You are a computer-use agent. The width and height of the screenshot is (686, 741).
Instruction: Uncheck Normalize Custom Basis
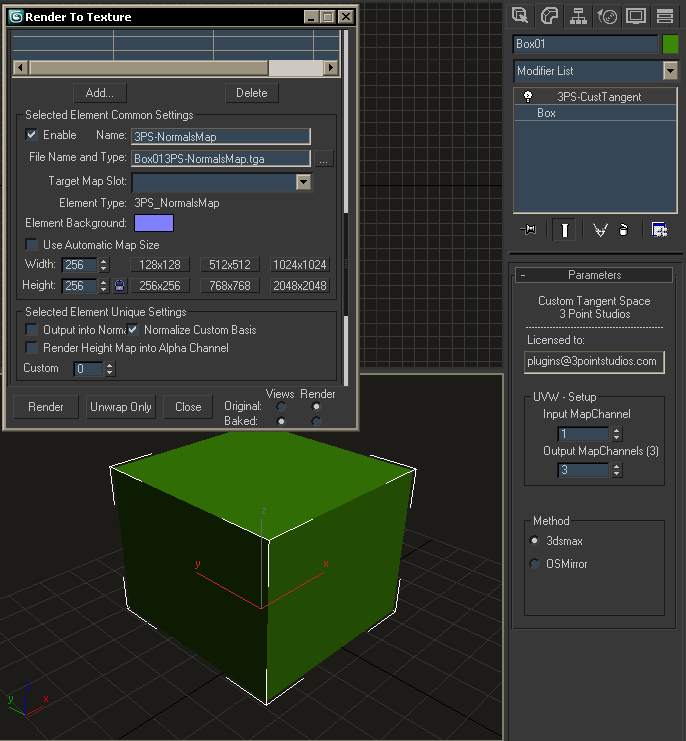point(133,330)
